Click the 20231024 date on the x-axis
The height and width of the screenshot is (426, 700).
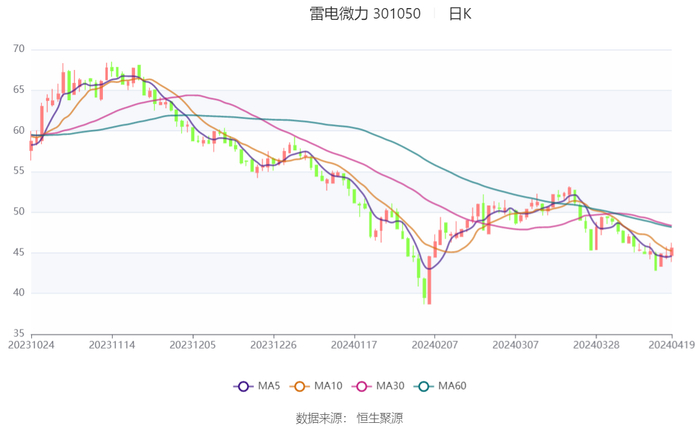[31, 345]
